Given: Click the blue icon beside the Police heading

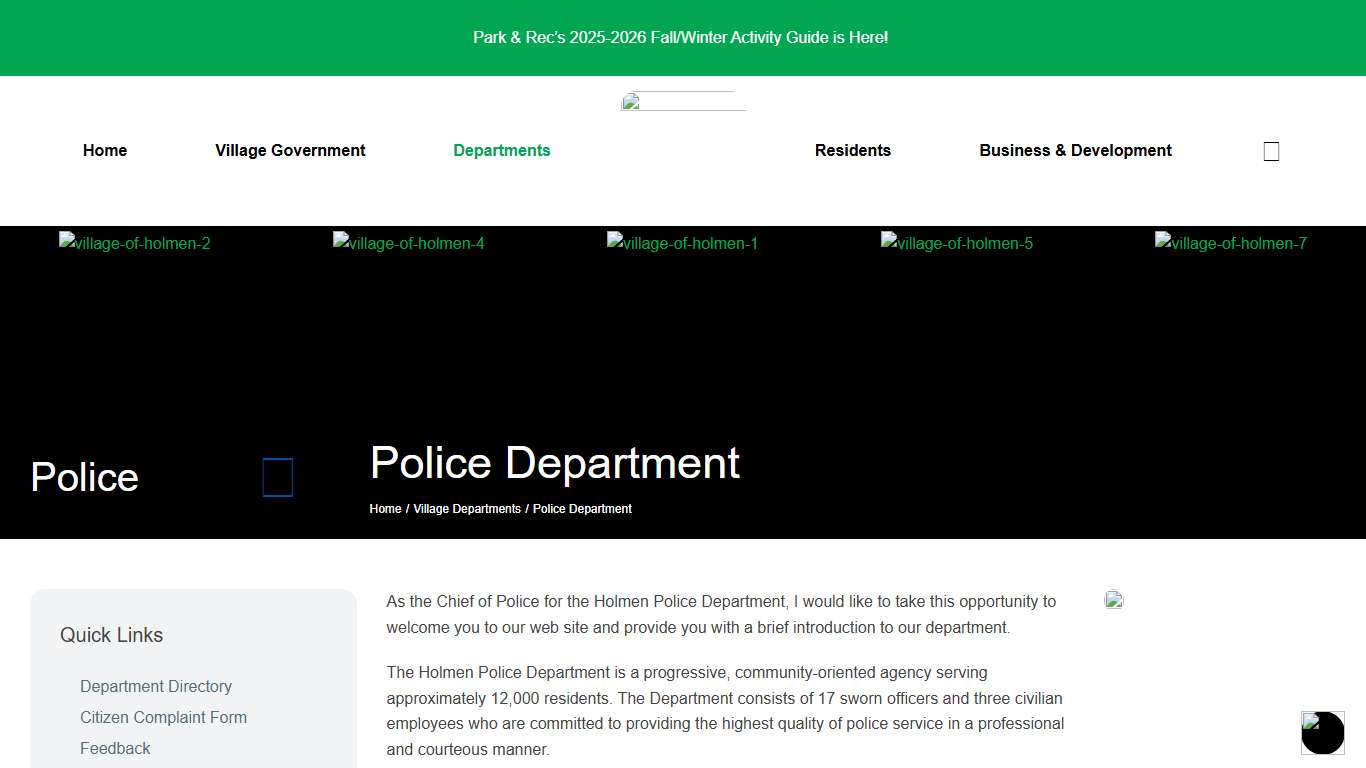Looking at the screenshot, I should pos(277,477).
